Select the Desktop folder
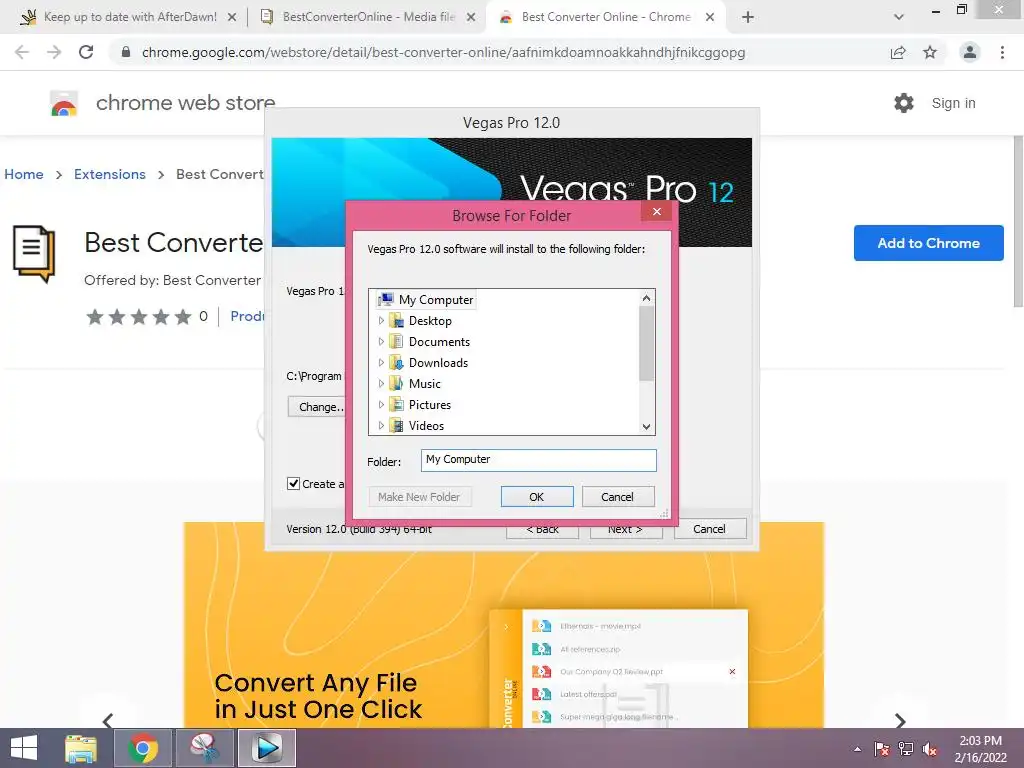Image resolution: width=1024 pixels, height=768 pixels. point(430,321)
